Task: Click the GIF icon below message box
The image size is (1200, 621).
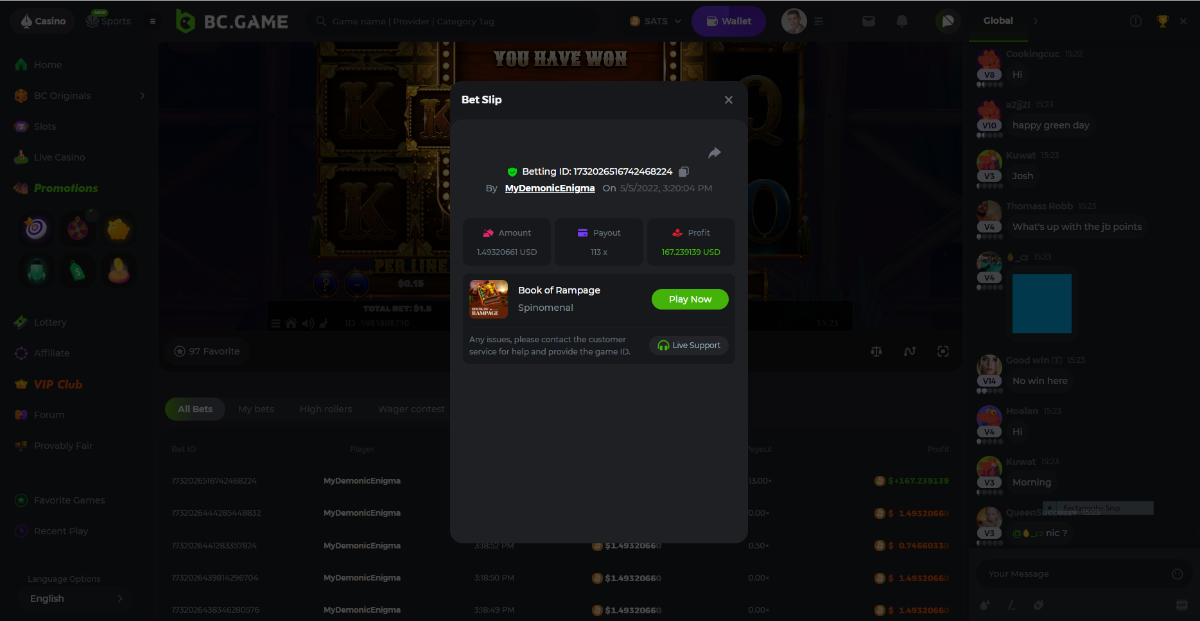Action: point(1182,605)
